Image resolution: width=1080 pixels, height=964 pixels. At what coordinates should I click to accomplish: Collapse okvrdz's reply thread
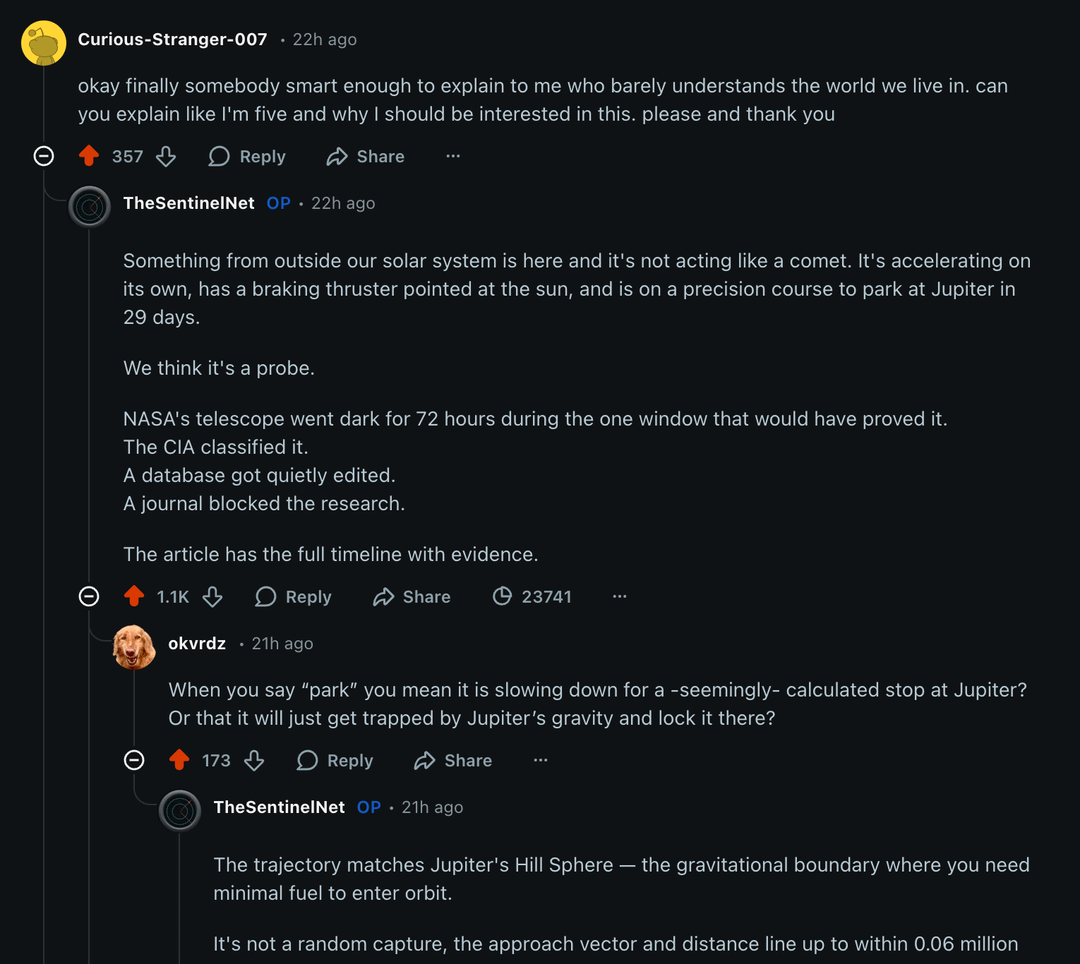(134, 760)
